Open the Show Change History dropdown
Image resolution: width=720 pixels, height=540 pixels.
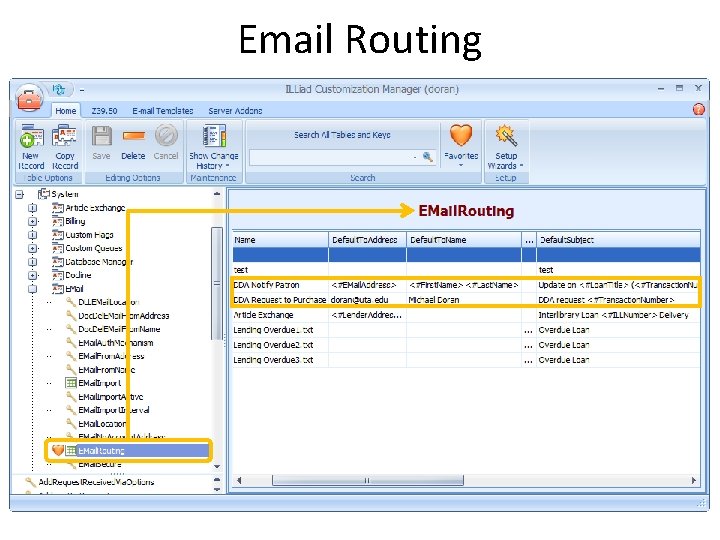point(214,147)
